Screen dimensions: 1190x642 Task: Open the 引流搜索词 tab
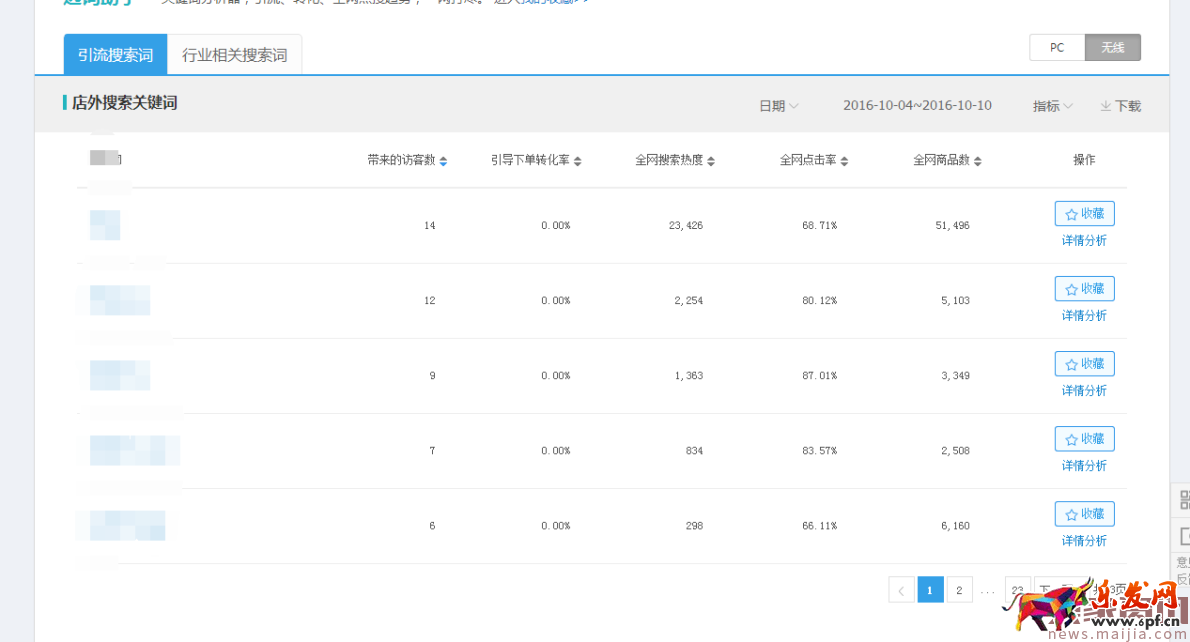pyautogui.click(x=115, y=55)
